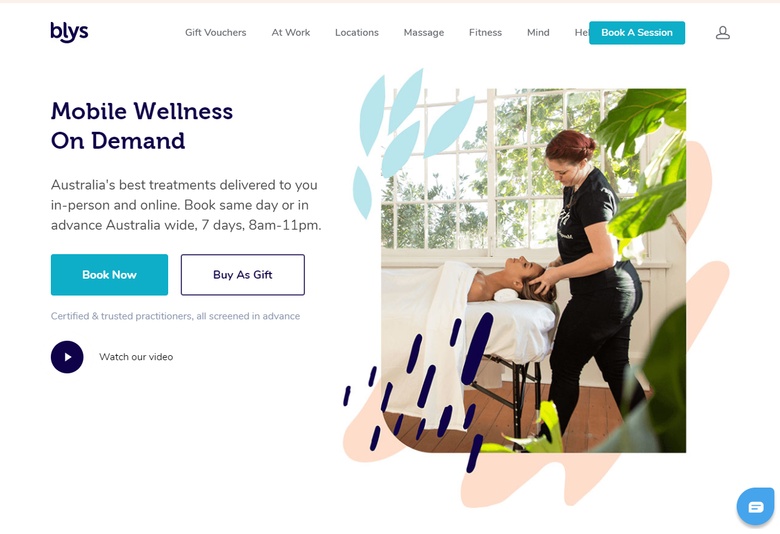
Task: Click the blys logo
Action: click(69, 32)
